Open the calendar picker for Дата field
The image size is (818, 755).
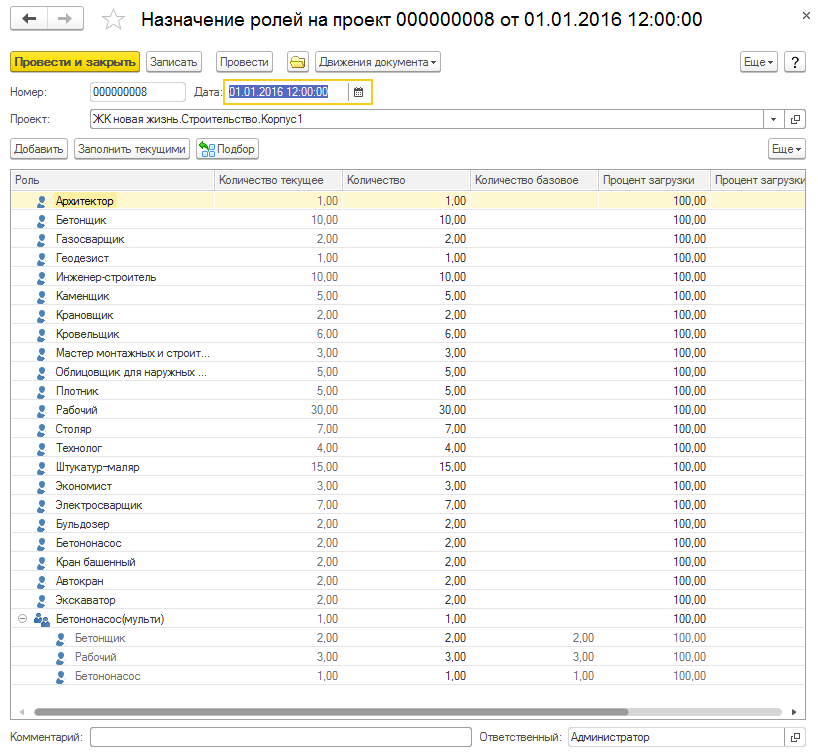(358, 92)
